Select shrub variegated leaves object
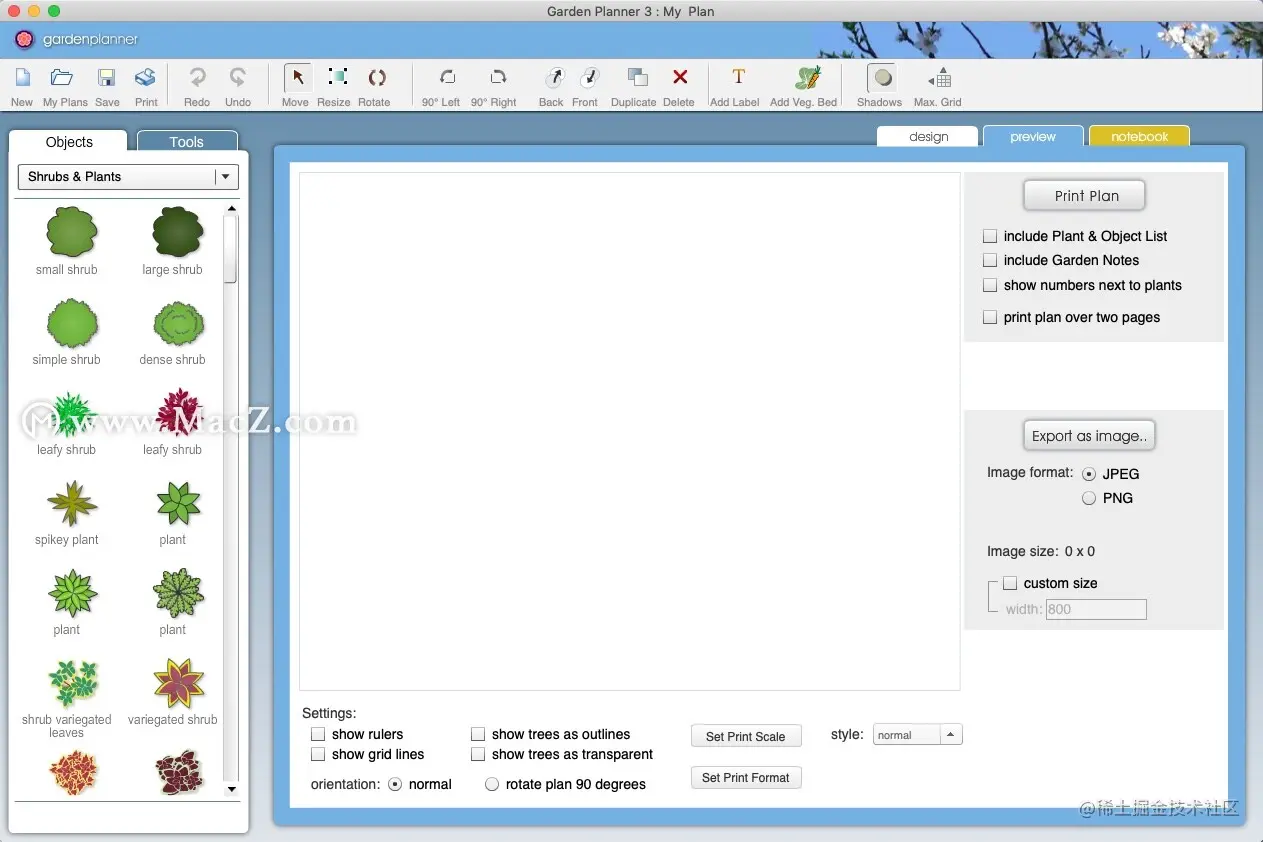 click(72, 684)
